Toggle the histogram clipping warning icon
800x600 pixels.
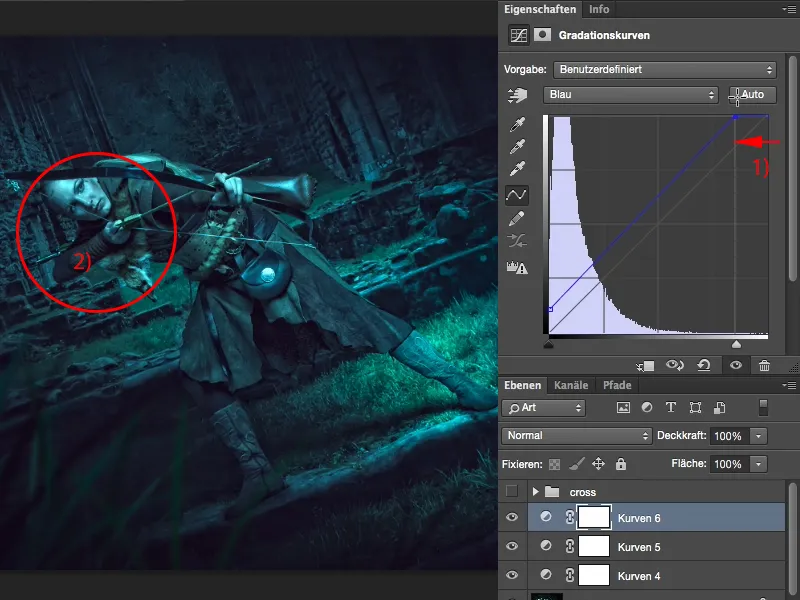[x=516, y=267]
